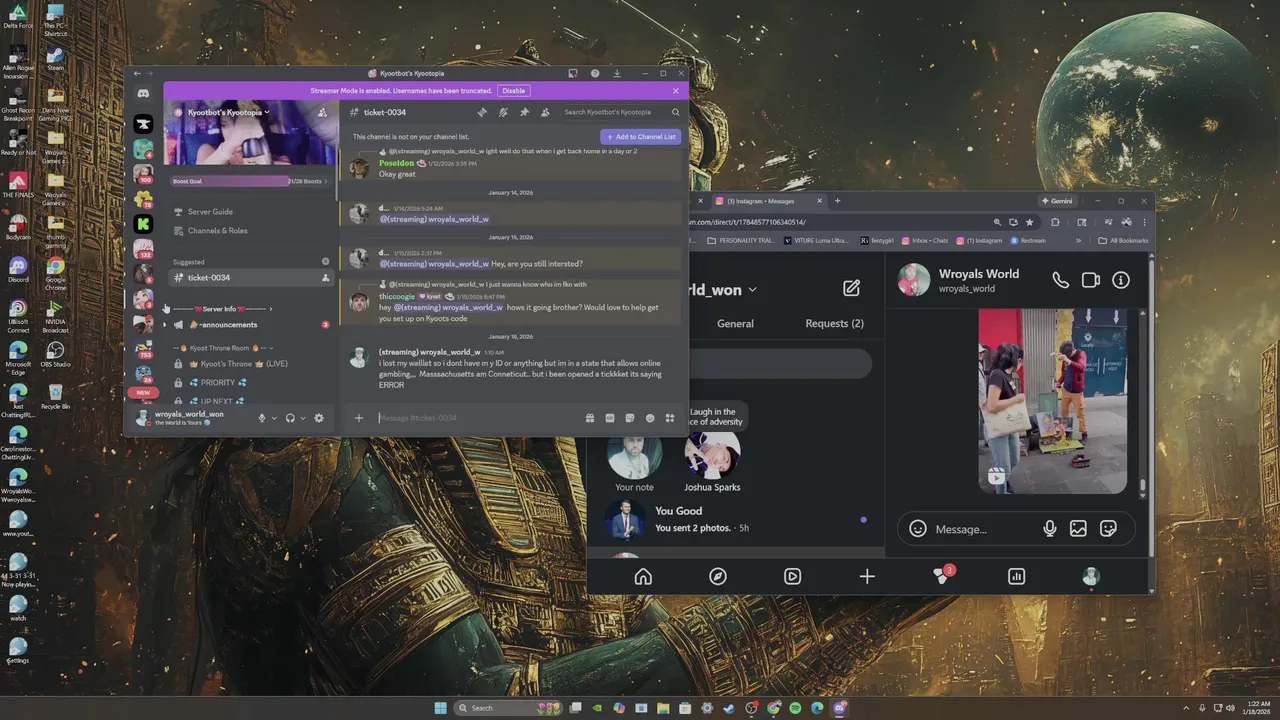The image size is (1280, 720).
Task: Choose sticker in Instagram message box
Action: 1108,529
